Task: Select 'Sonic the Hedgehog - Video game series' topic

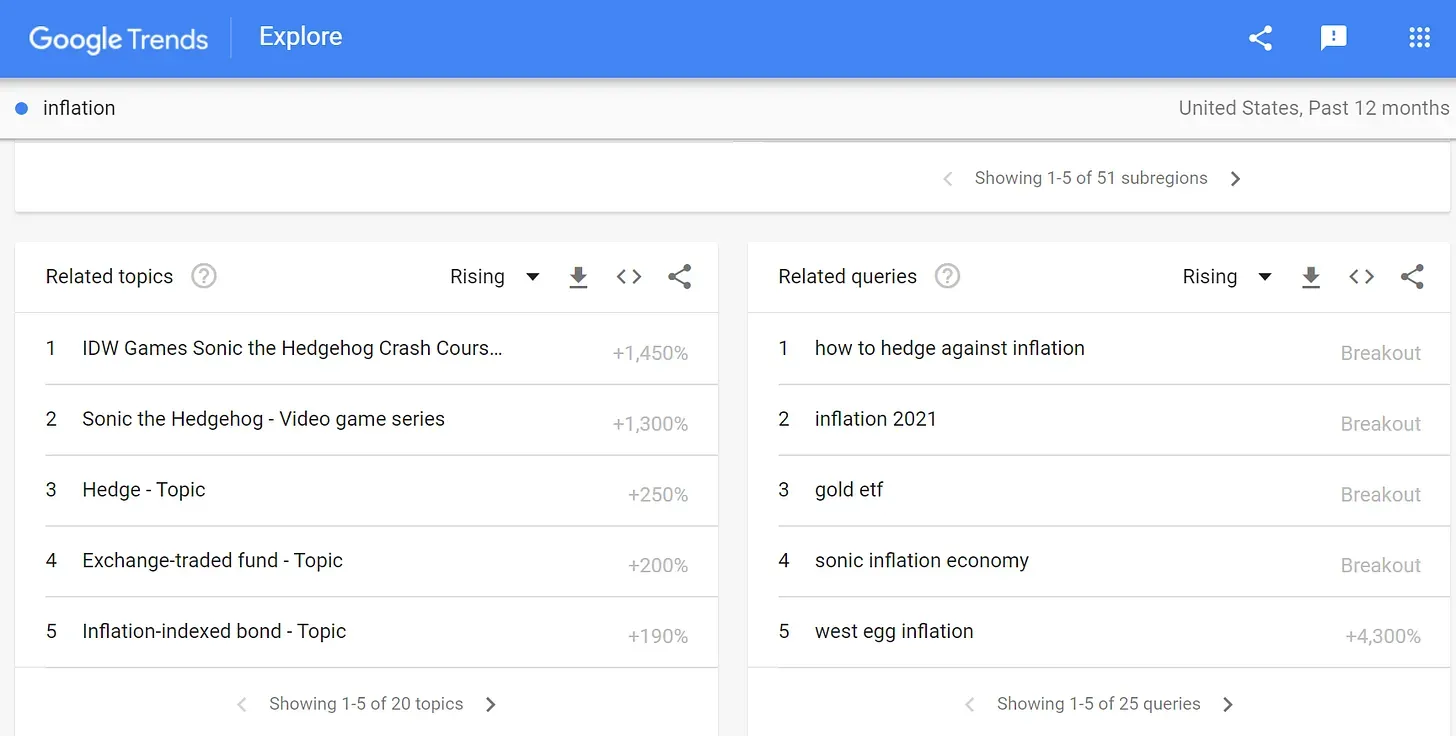Action: (x=263, y=419)
